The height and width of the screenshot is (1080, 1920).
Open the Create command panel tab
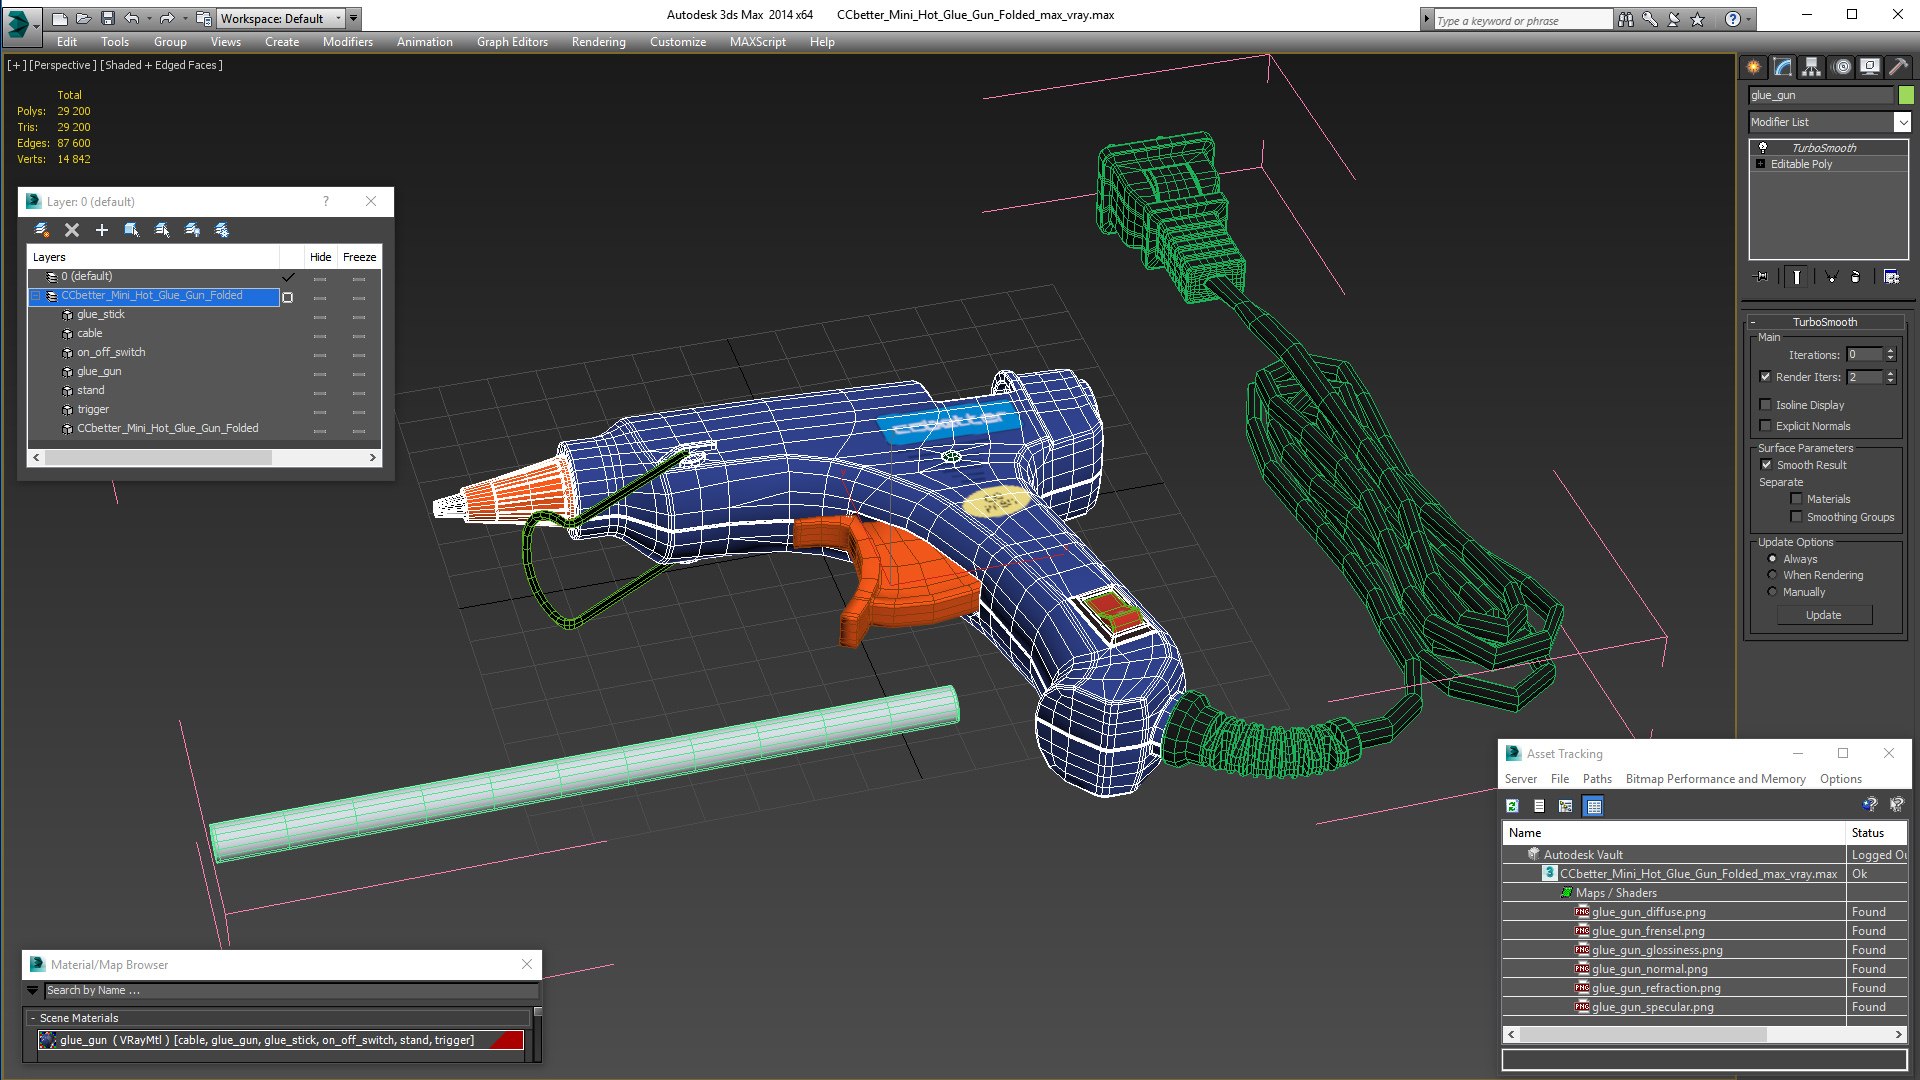(1754, 67)
